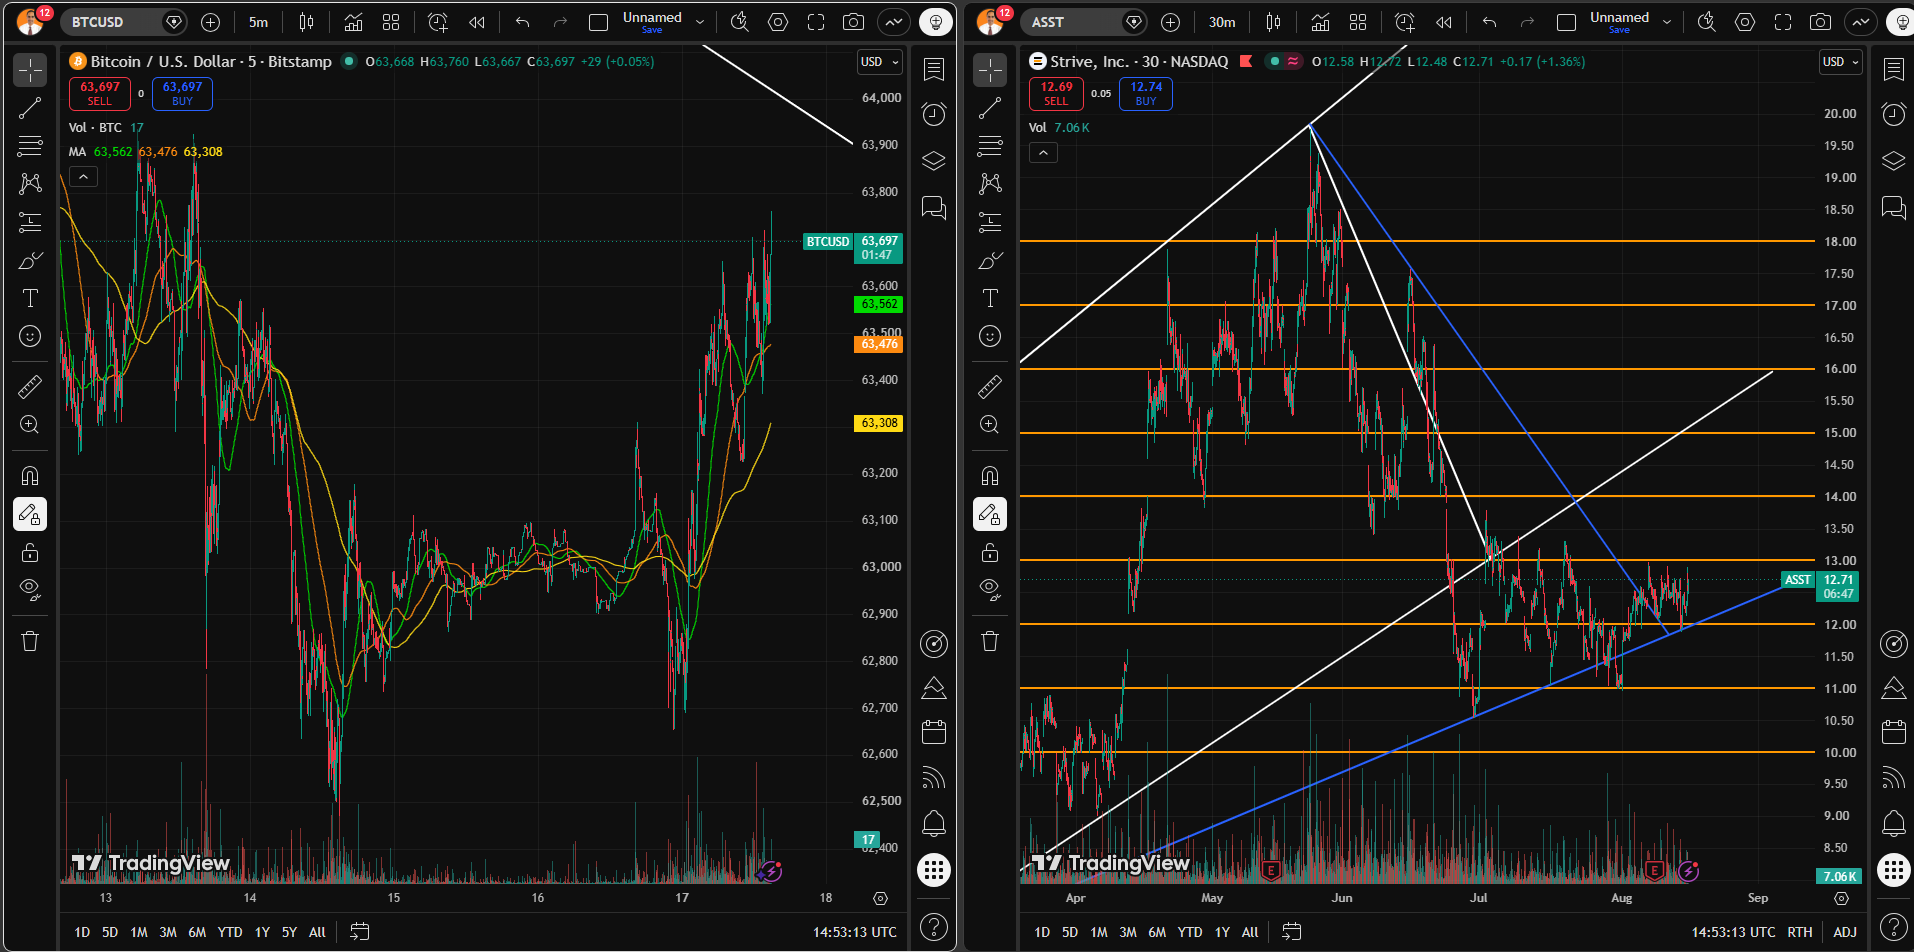Open quick search in the ASST toolbar

pos(1707,22)
